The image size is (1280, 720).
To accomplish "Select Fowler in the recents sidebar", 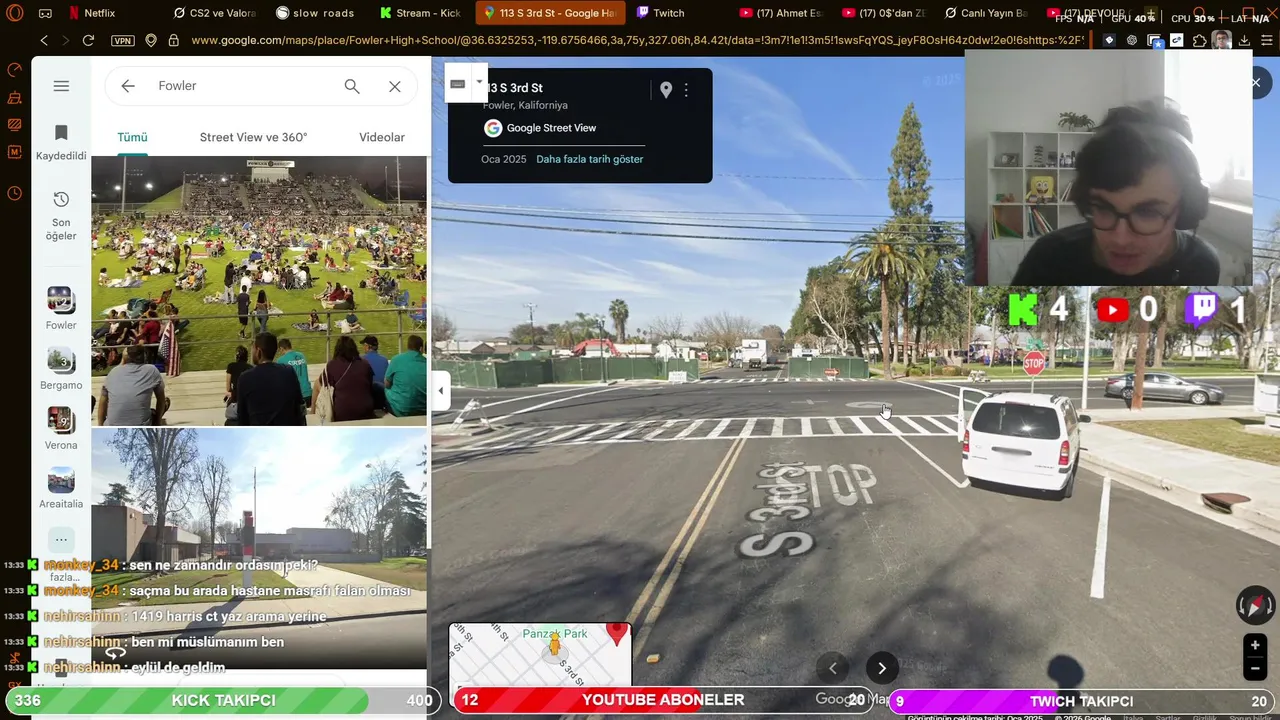I will point(61,308).
